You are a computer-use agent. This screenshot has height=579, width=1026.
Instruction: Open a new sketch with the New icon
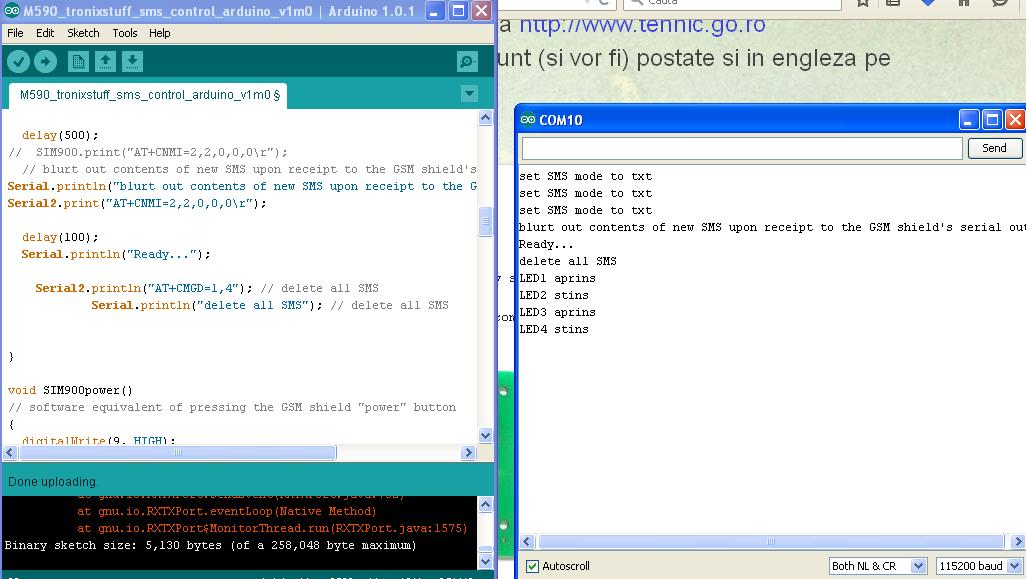[78, 61]
